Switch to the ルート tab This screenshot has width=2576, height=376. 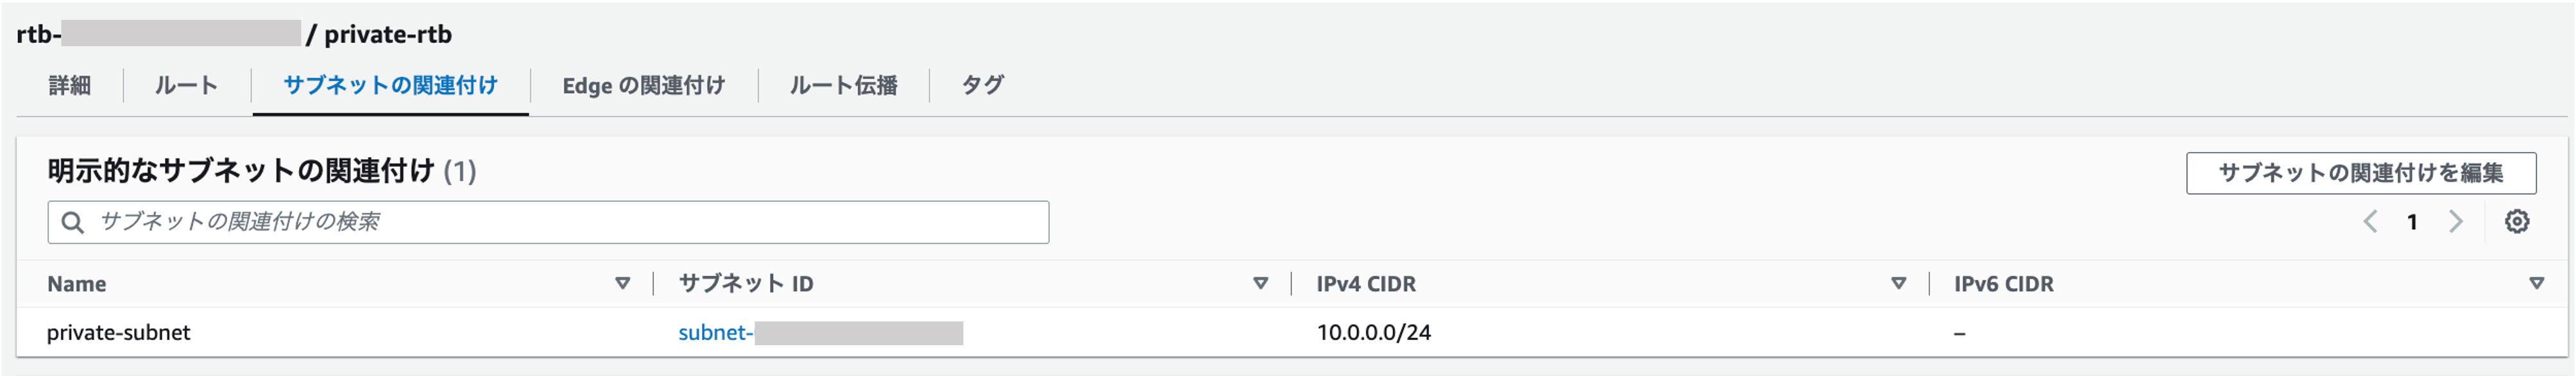186,86
